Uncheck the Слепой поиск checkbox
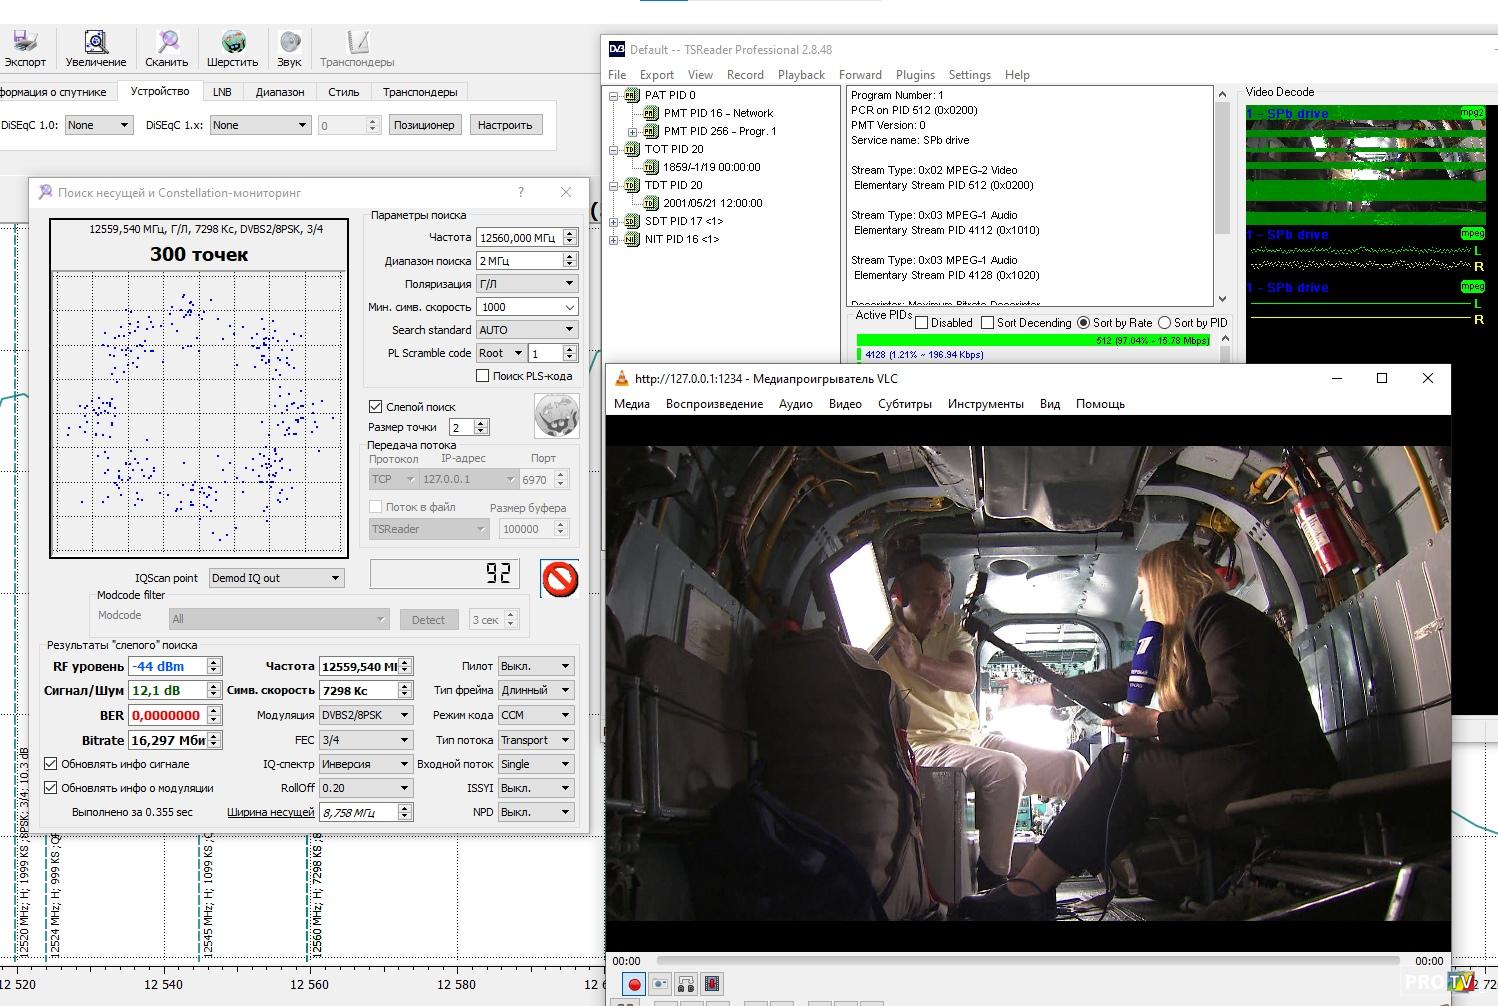 (x=376, y=407)
